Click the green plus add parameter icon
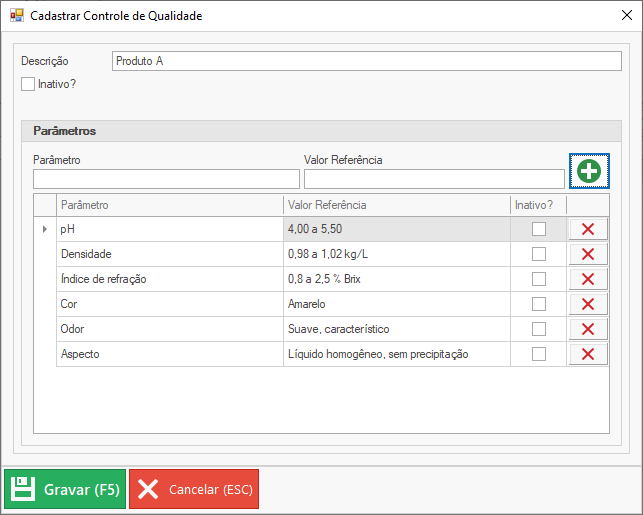 coord(589,171)
